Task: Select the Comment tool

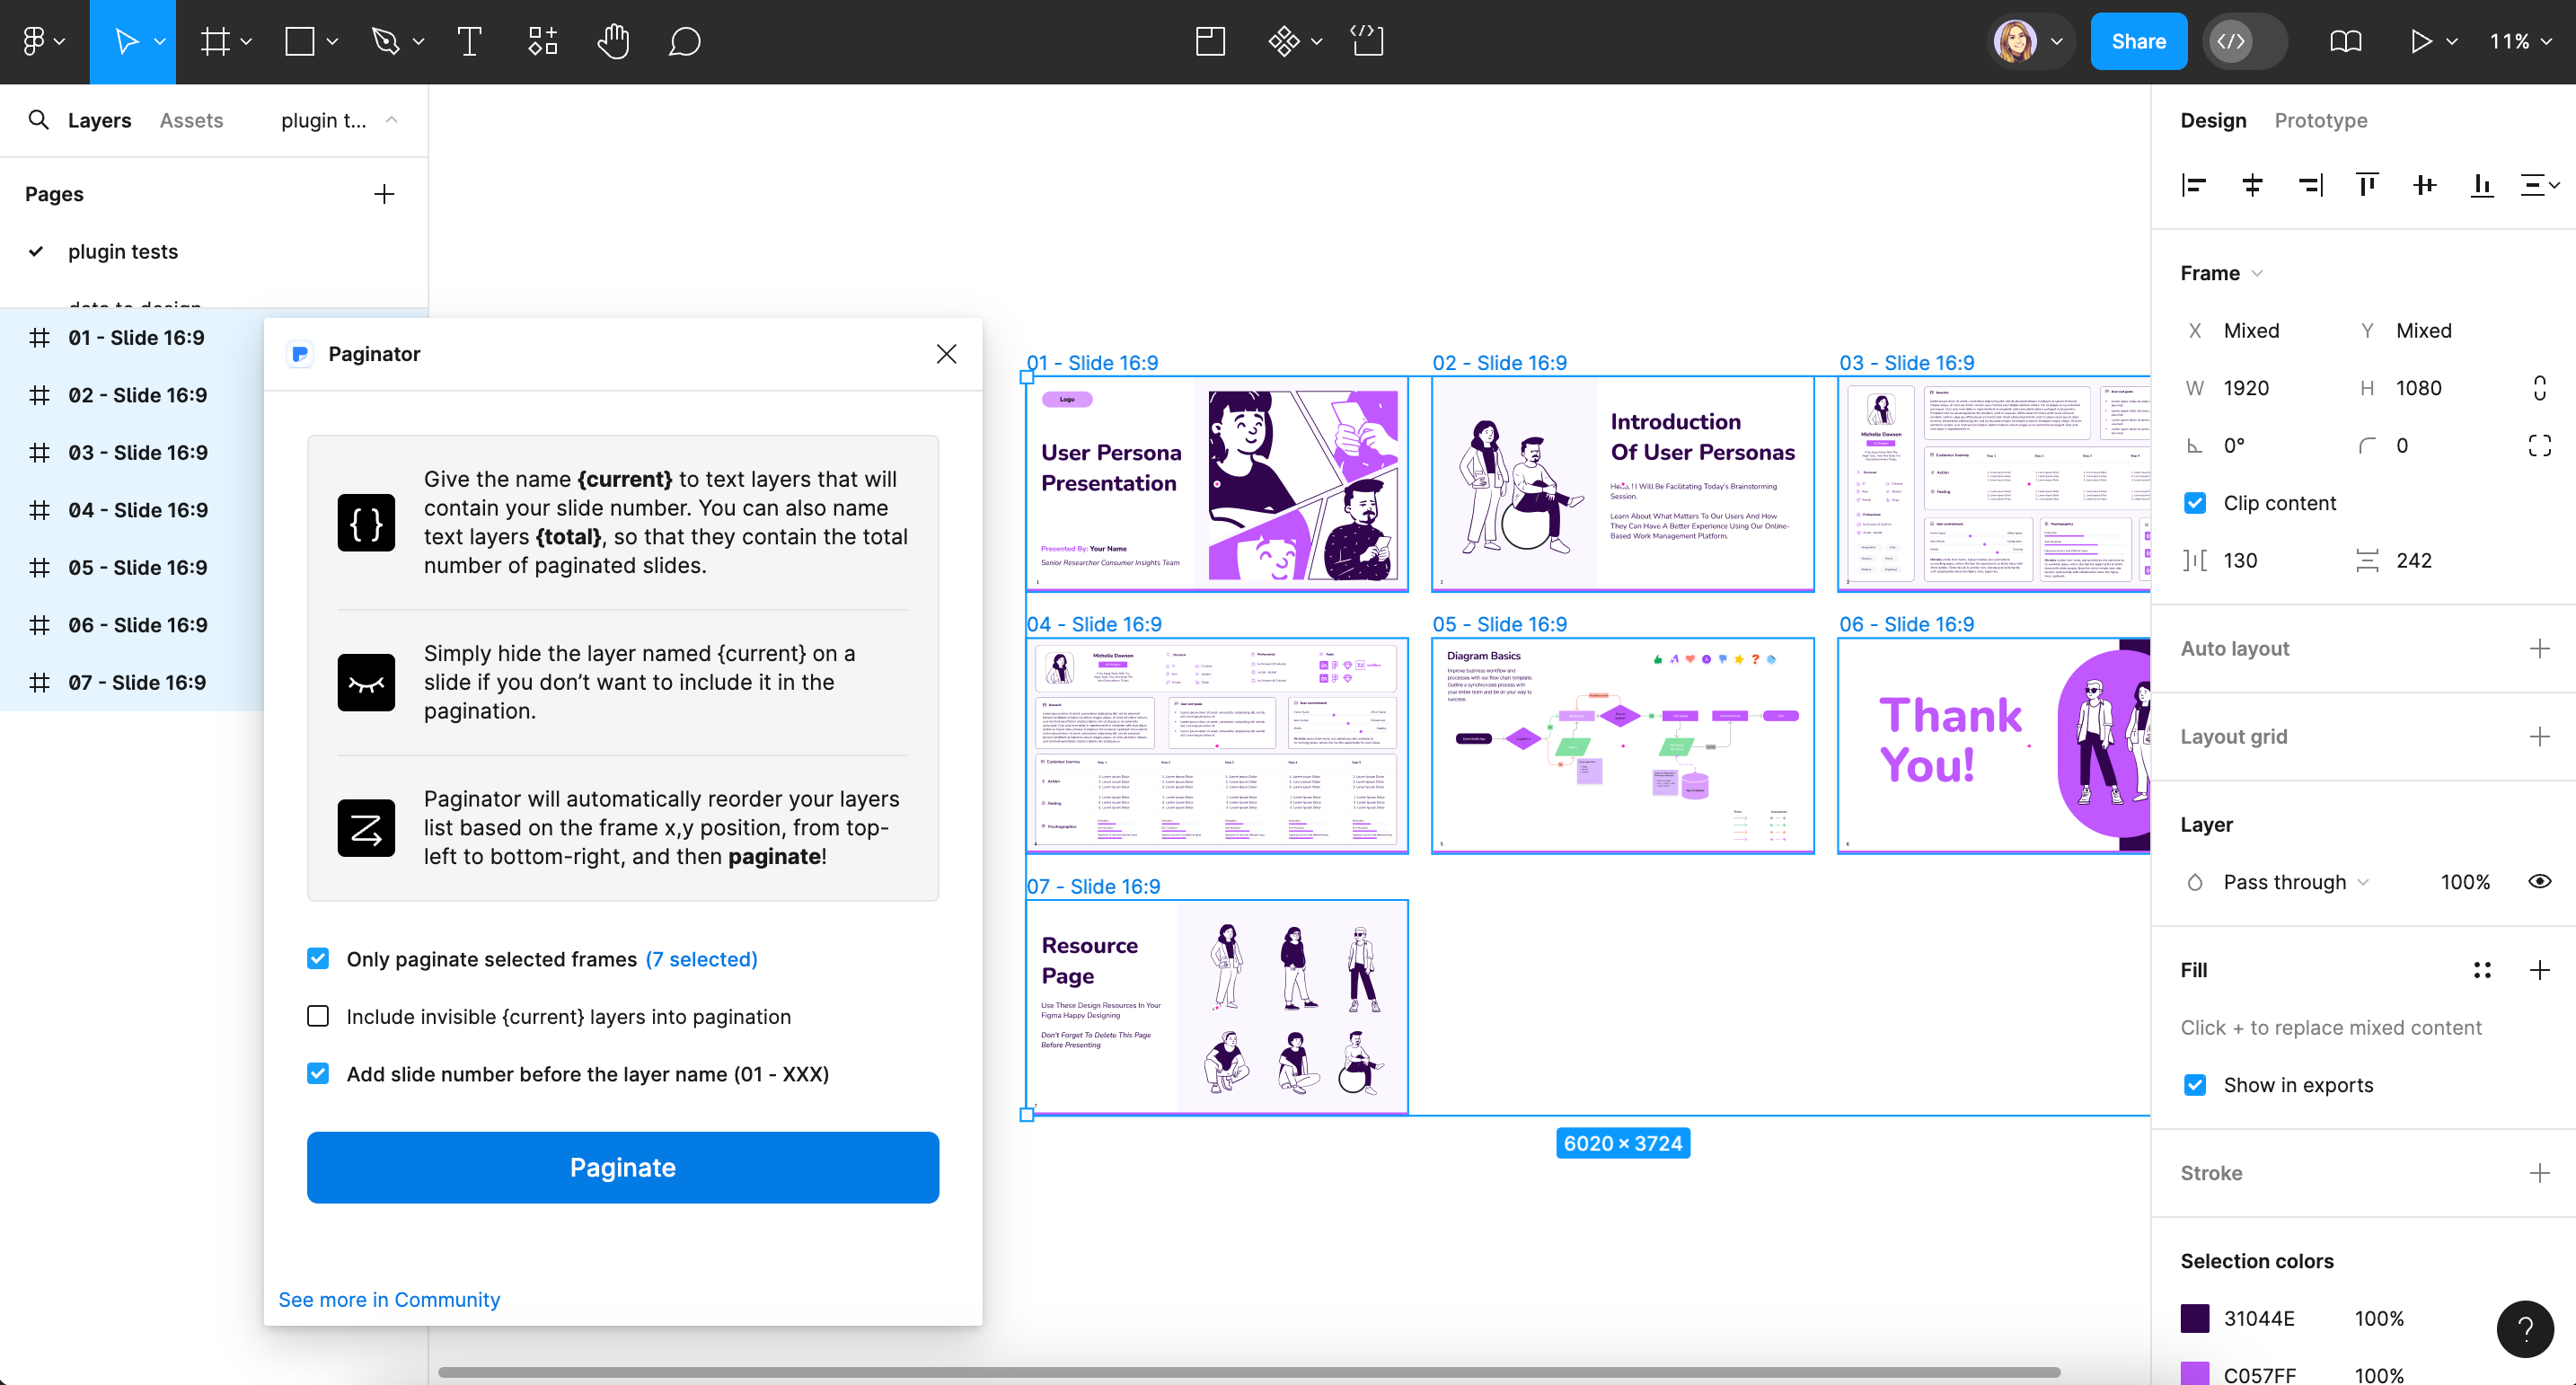Action: [x=684, y=41]
